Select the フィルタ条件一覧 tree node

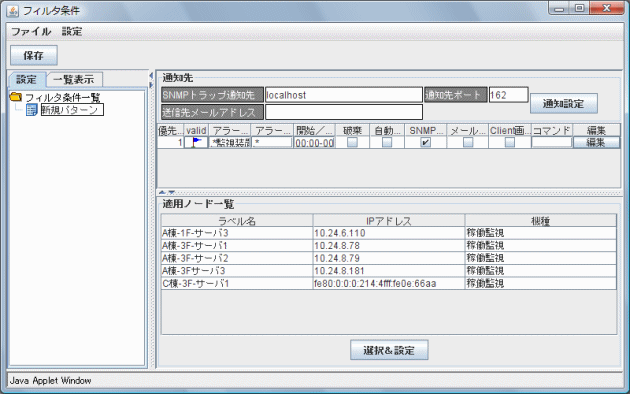tap(63, 97)
